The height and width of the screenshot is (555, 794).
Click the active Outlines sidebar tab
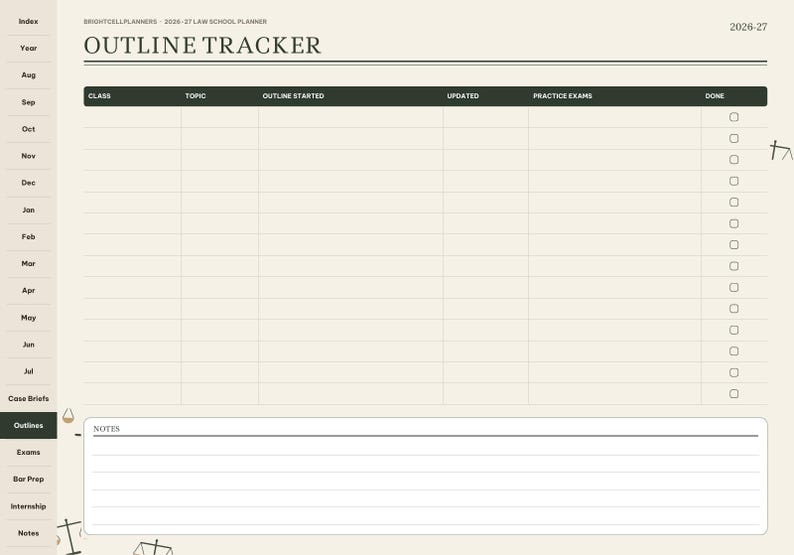pyautogui.click(x=28, y=425)
